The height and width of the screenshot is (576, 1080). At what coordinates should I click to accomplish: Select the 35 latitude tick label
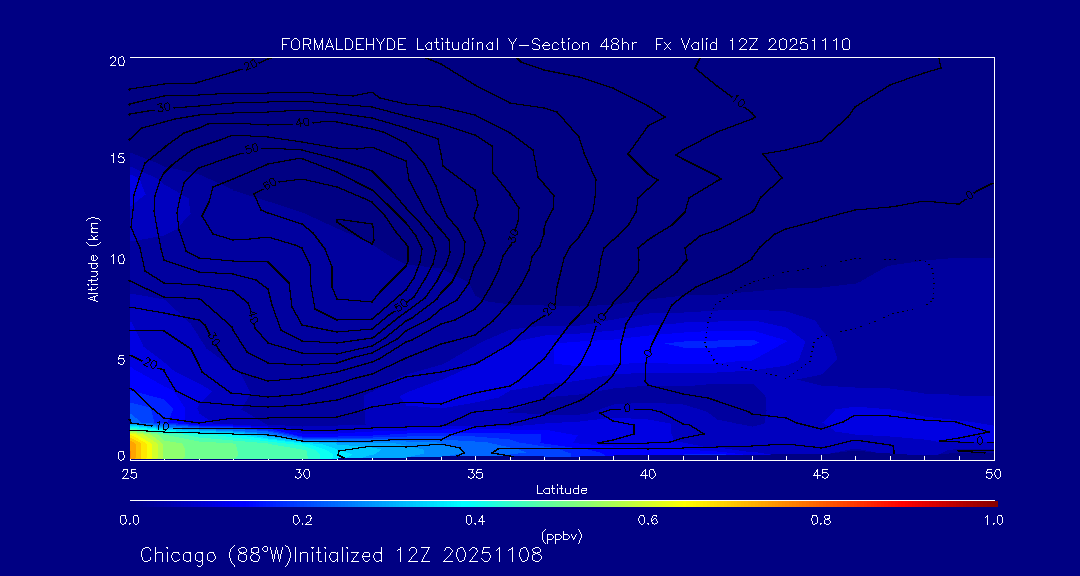click(x=475, y=473)
